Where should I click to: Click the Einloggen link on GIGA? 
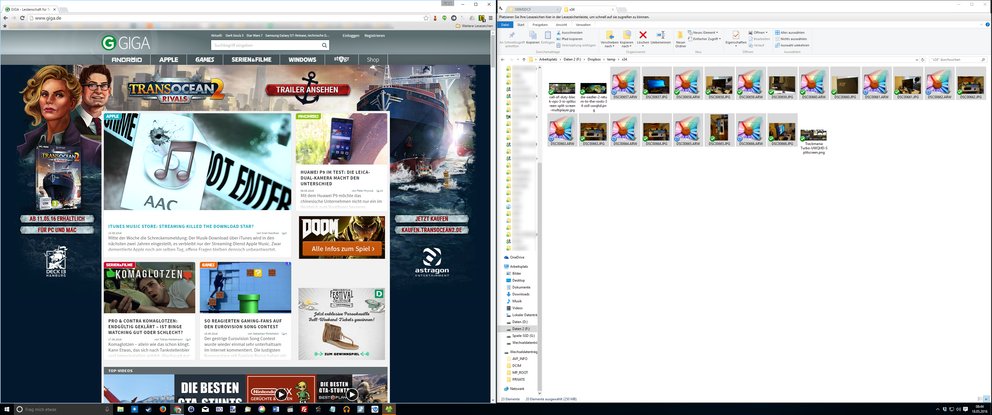[351, 35]
